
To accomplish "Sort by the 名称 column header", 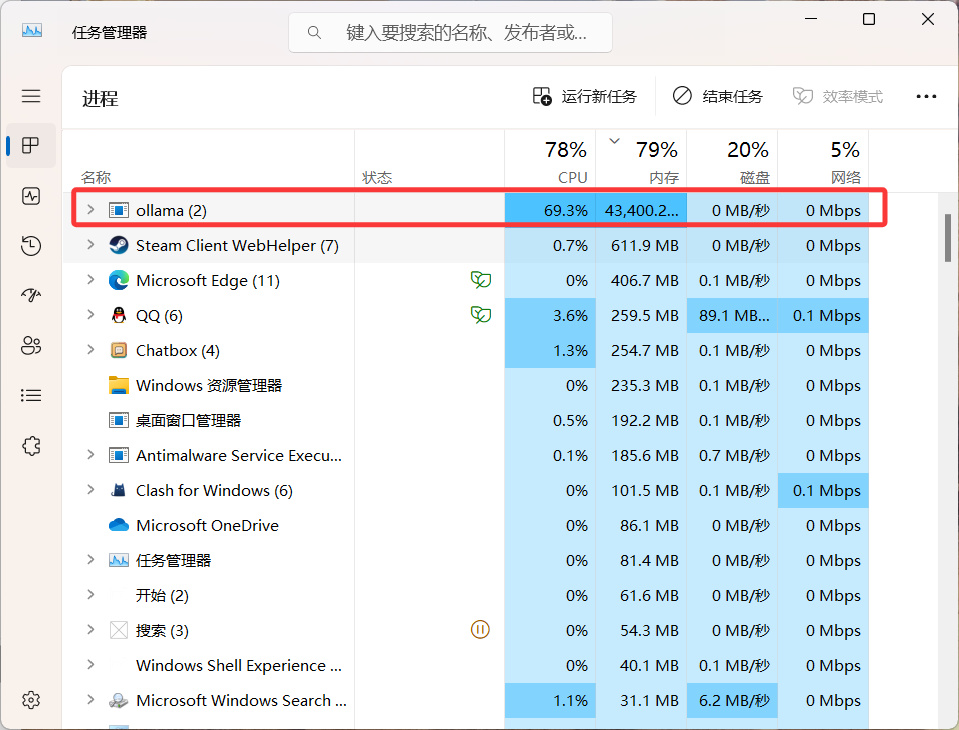I will pyautogui.click(x=208, y=160).
